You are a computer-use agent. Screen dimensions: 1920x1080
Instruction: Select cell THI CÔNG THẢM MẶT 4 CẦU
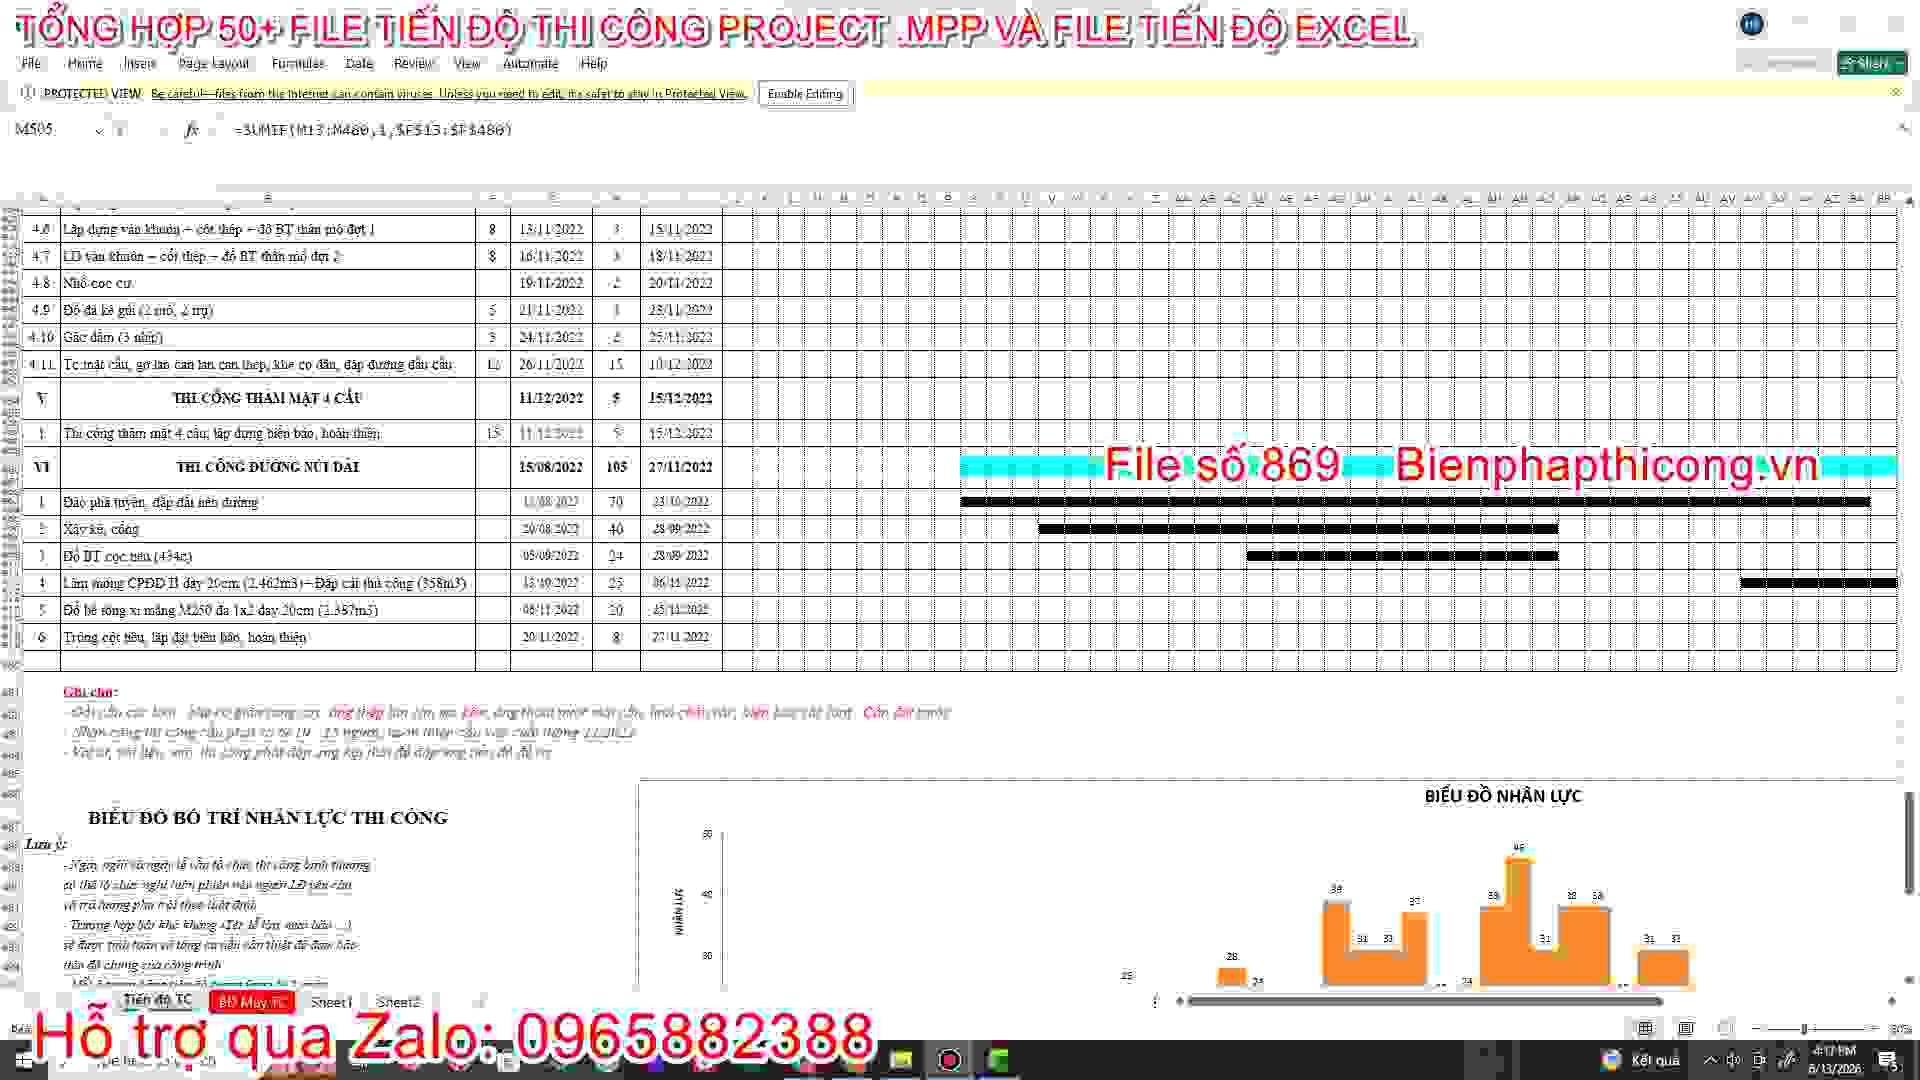point(267,398)
